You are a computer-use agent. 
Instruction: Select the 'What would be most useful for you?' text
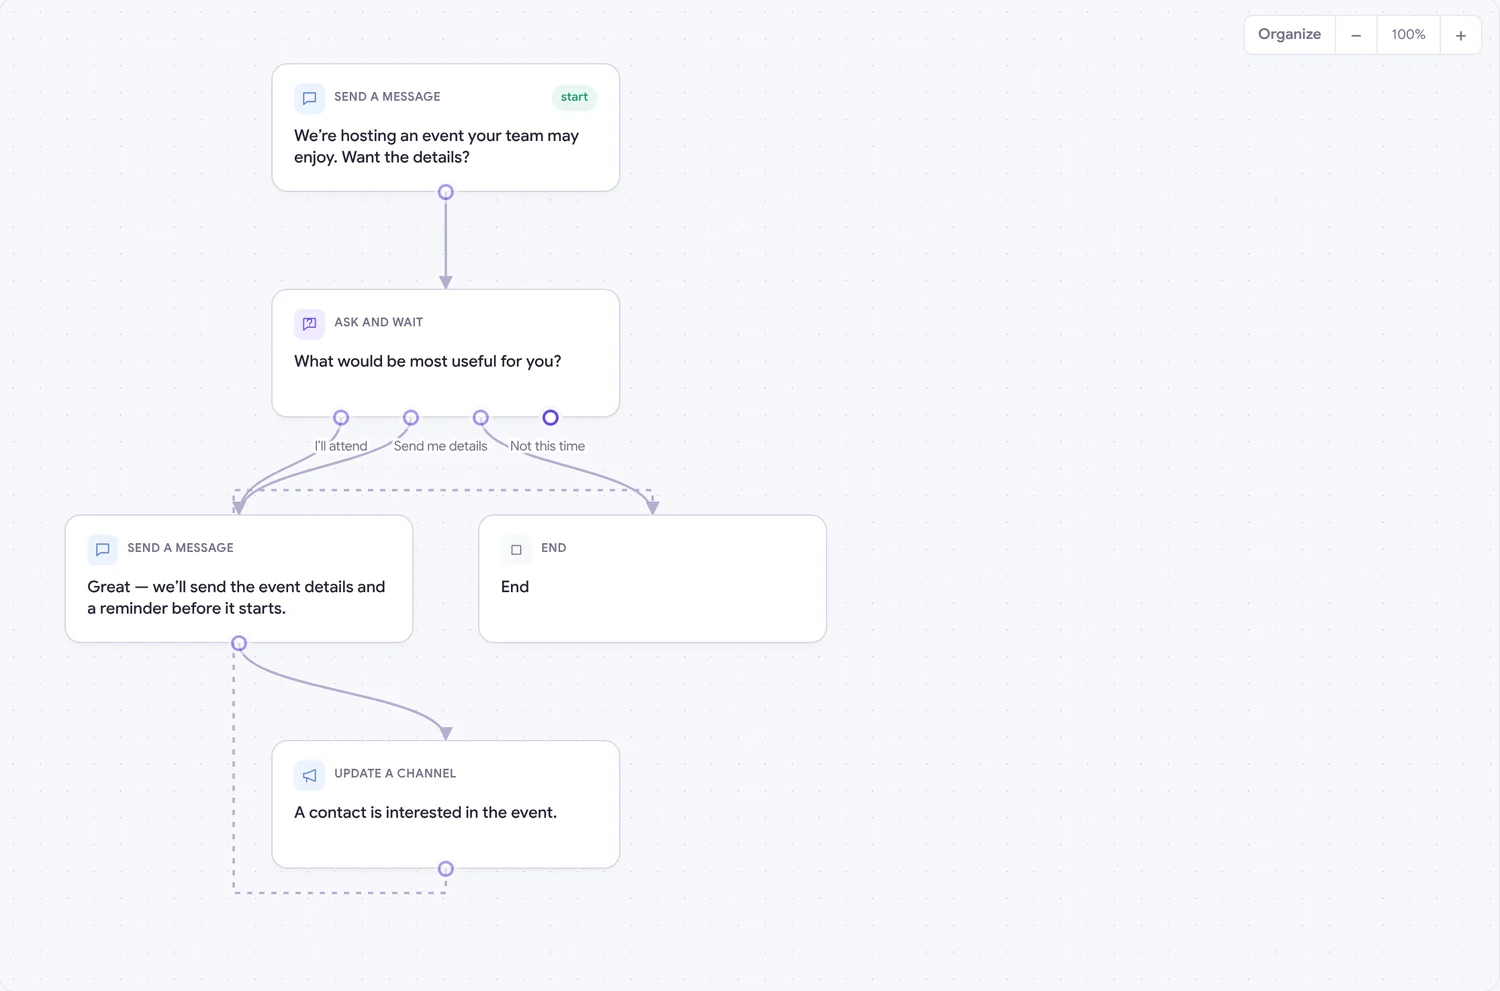[427, 361]
